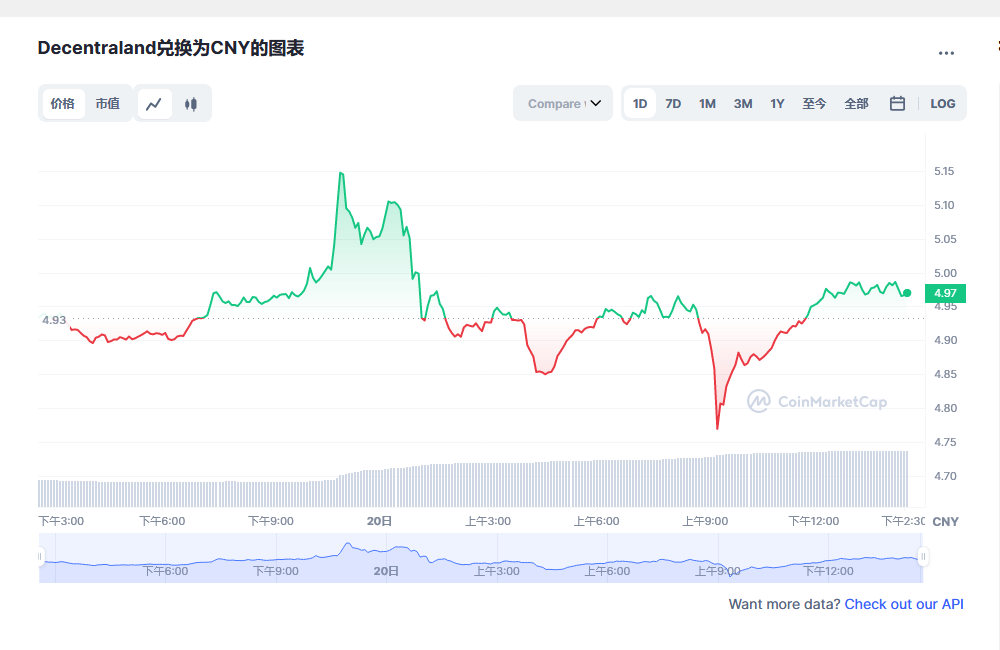Choose the 3M time range
This screenshot has height=650, width=1000.
click(743, 103)
